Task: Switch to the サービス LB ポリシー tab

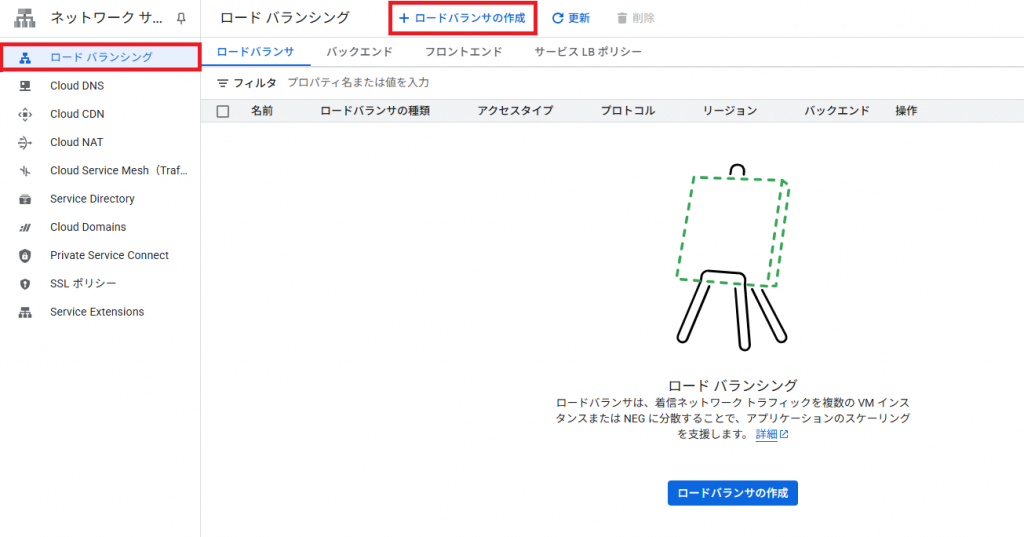Action: 588,52
